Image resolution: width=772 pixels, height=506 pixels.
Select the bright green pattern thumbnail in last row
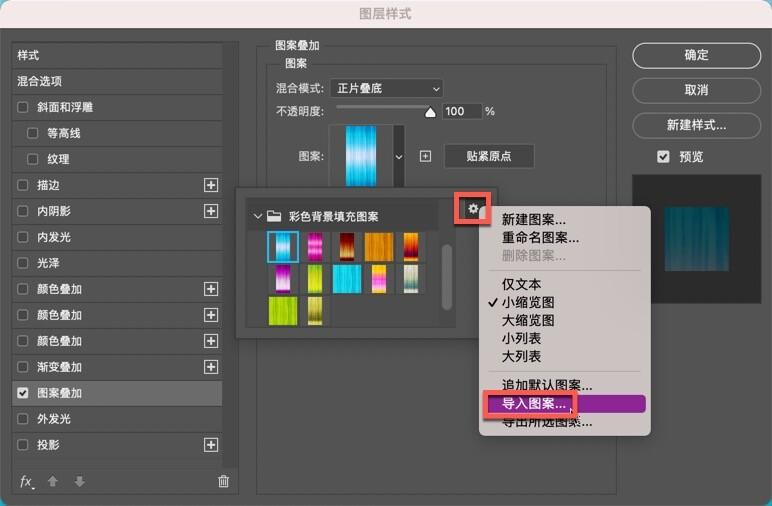coord(283,311)
